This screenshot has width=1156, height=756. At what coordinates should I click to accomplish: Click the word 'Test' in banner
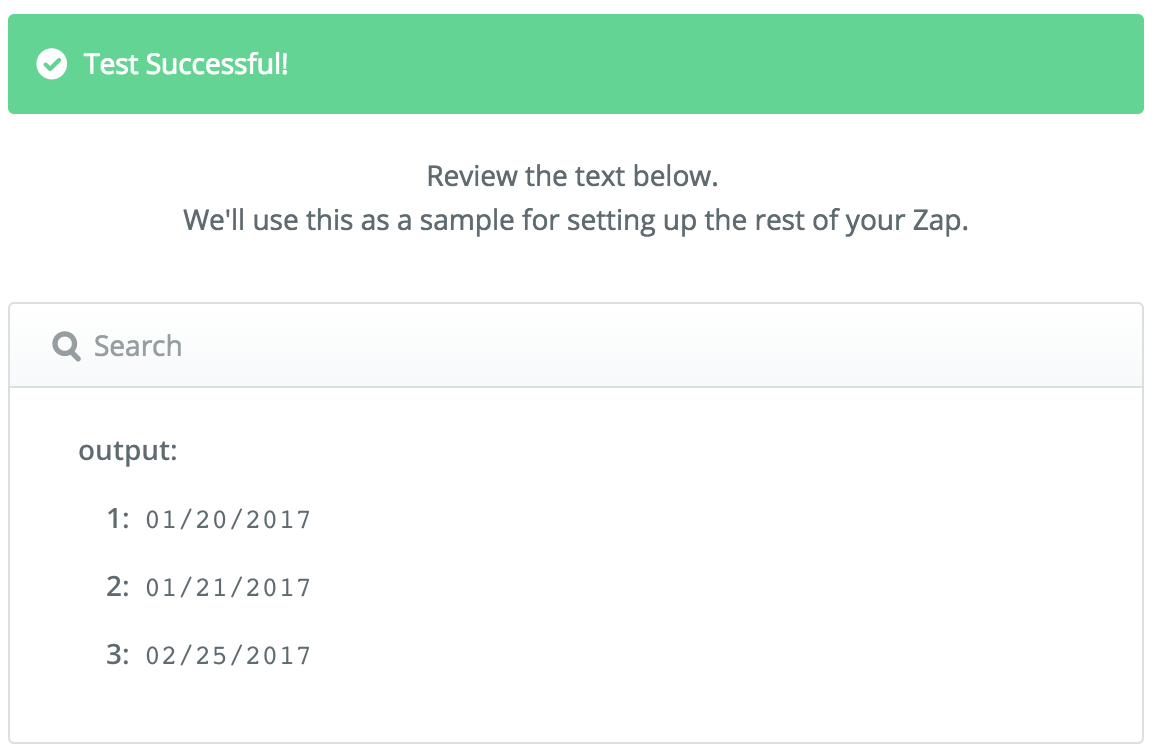pos(111,64)
